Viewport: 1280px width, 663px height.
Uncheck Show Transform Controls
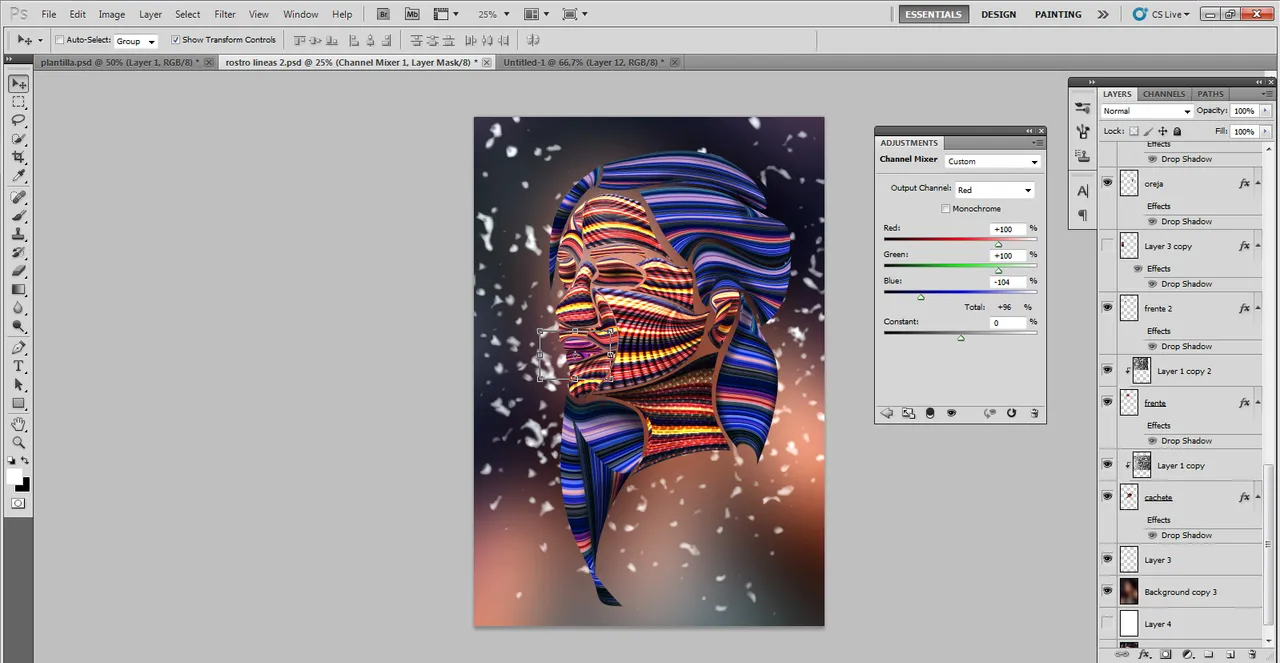(x=175, y=40)
